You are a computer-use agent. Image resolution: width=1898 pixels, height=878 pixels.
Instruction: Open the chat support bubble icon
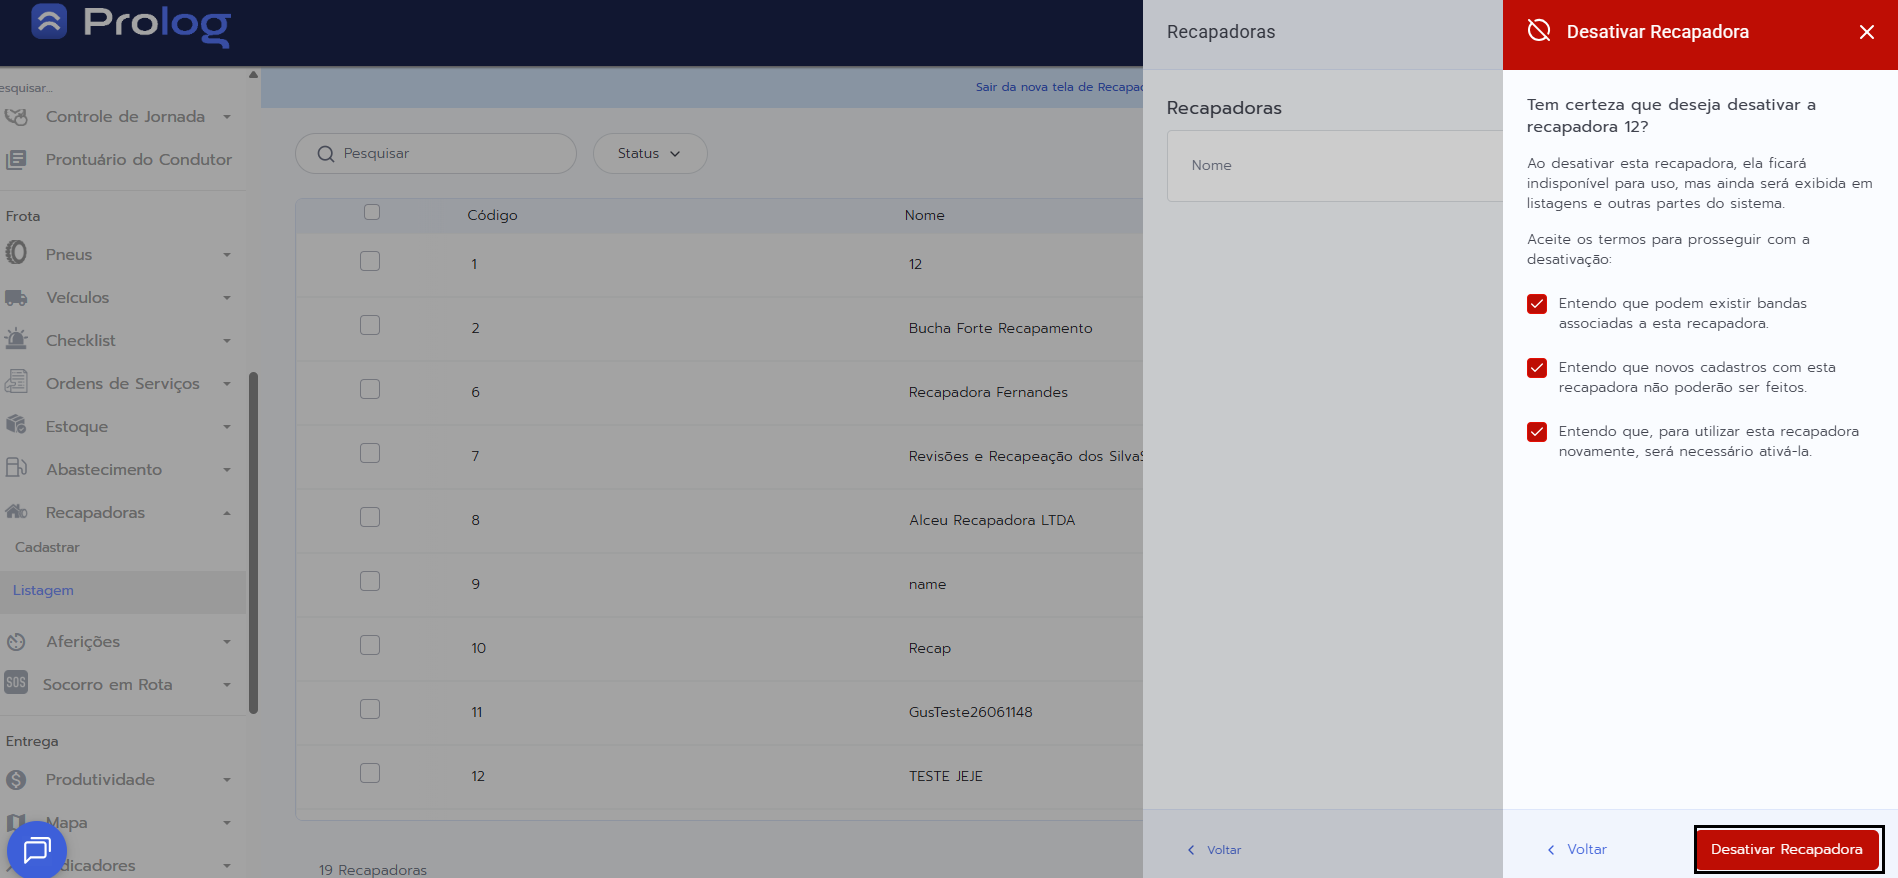coord(37,850)
